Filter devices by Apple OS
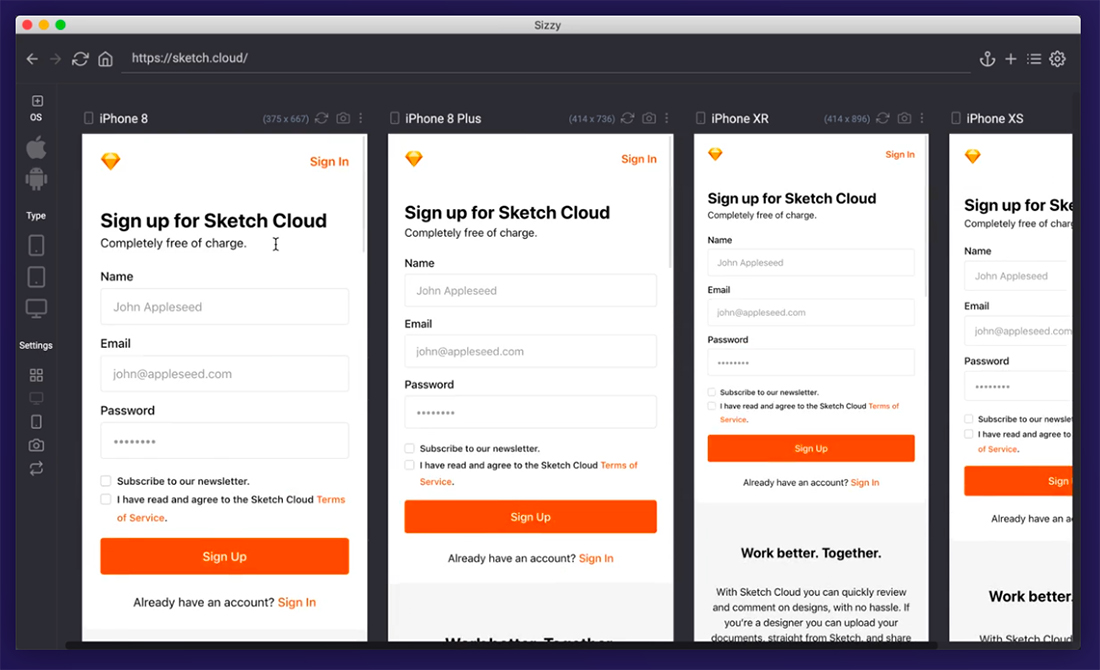 36,147
